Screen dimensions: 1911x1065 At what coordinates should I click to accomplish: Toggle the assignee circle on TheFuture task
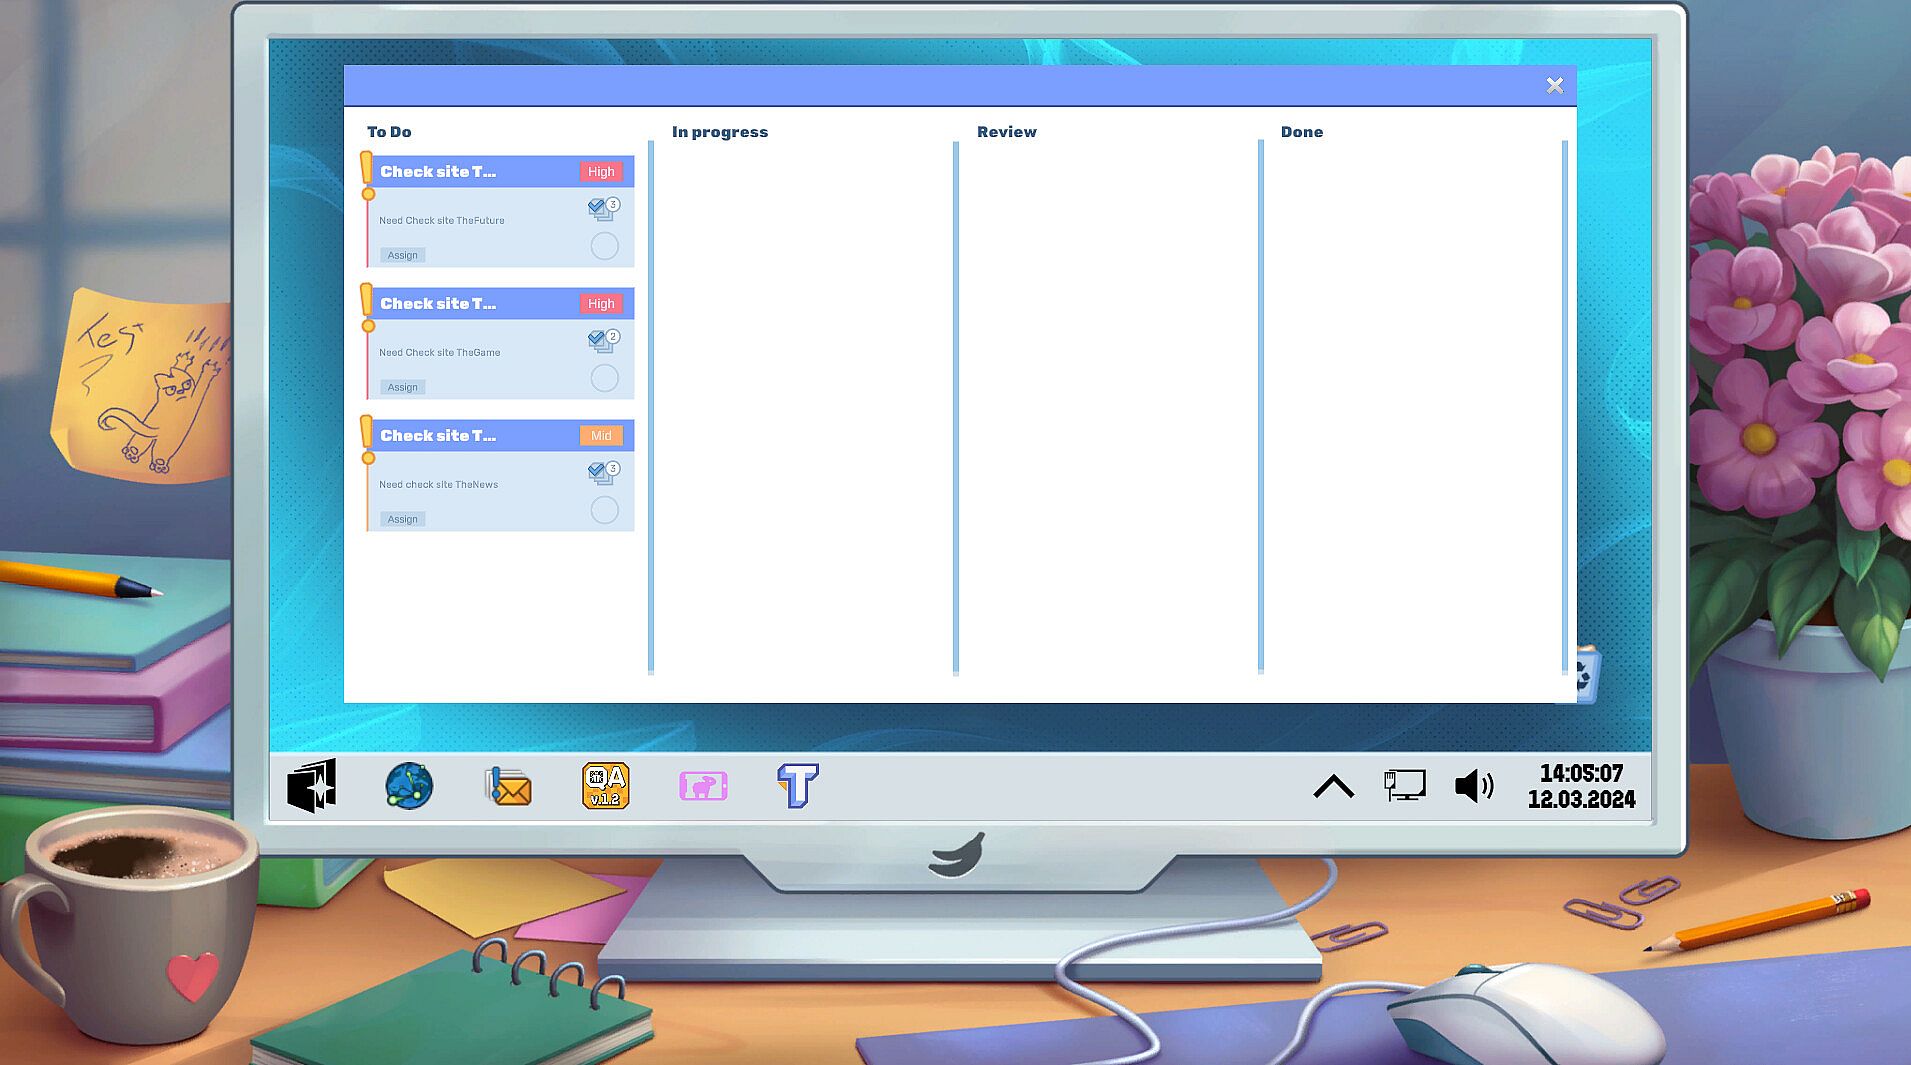(x=604, y=246)
